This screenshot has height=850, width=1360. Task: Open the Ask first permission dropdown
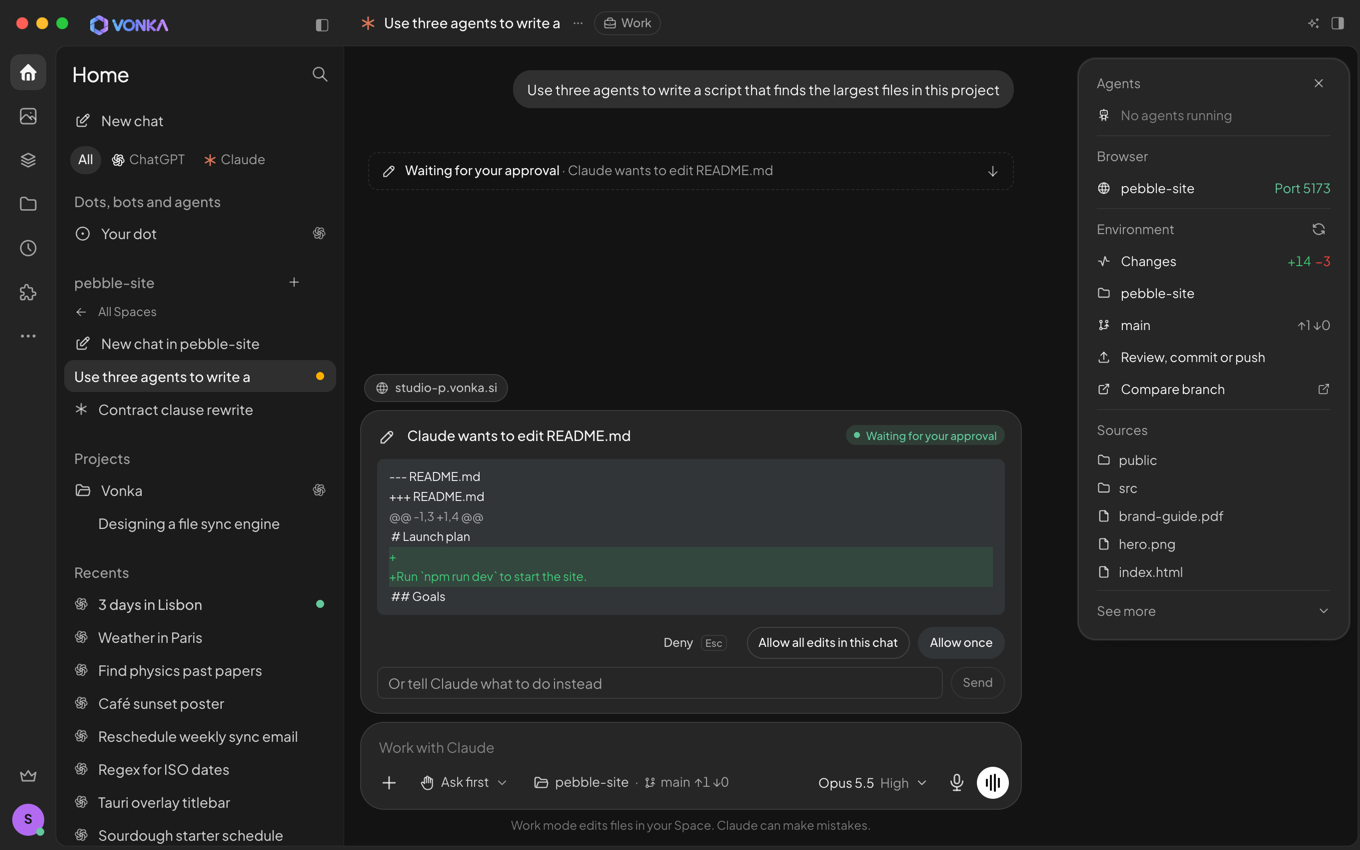pos(464,783)
